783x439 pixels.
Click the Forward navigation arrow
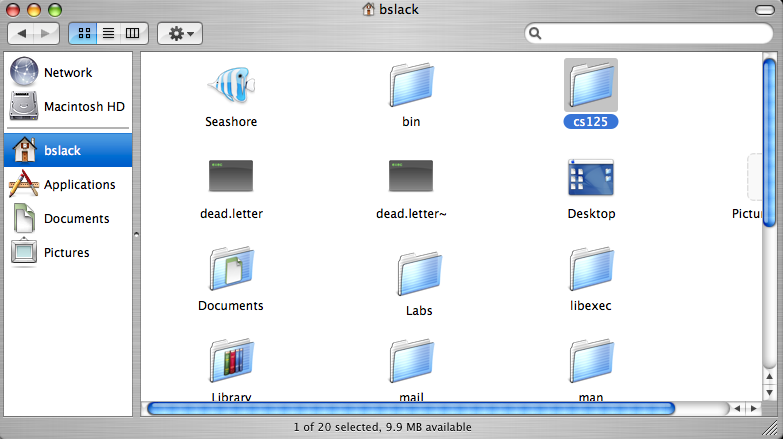[x=46, y=34]
